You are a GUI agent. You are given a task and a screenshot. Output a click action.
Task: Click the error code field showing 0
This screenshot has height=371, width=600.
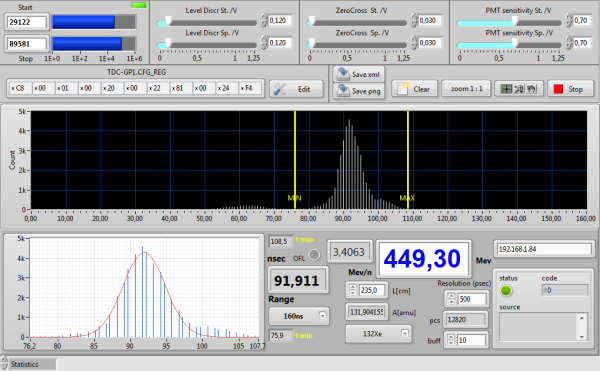[564, 290]
